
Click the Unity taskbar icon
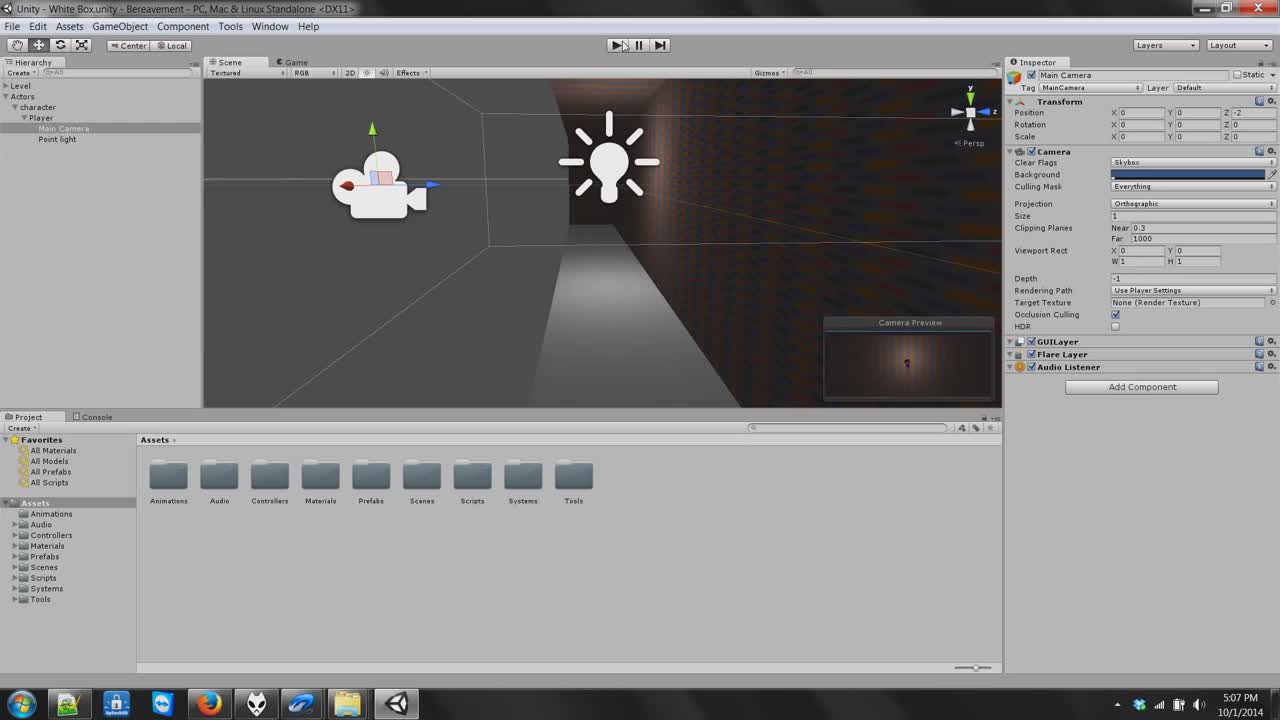(x=398, y=704)
